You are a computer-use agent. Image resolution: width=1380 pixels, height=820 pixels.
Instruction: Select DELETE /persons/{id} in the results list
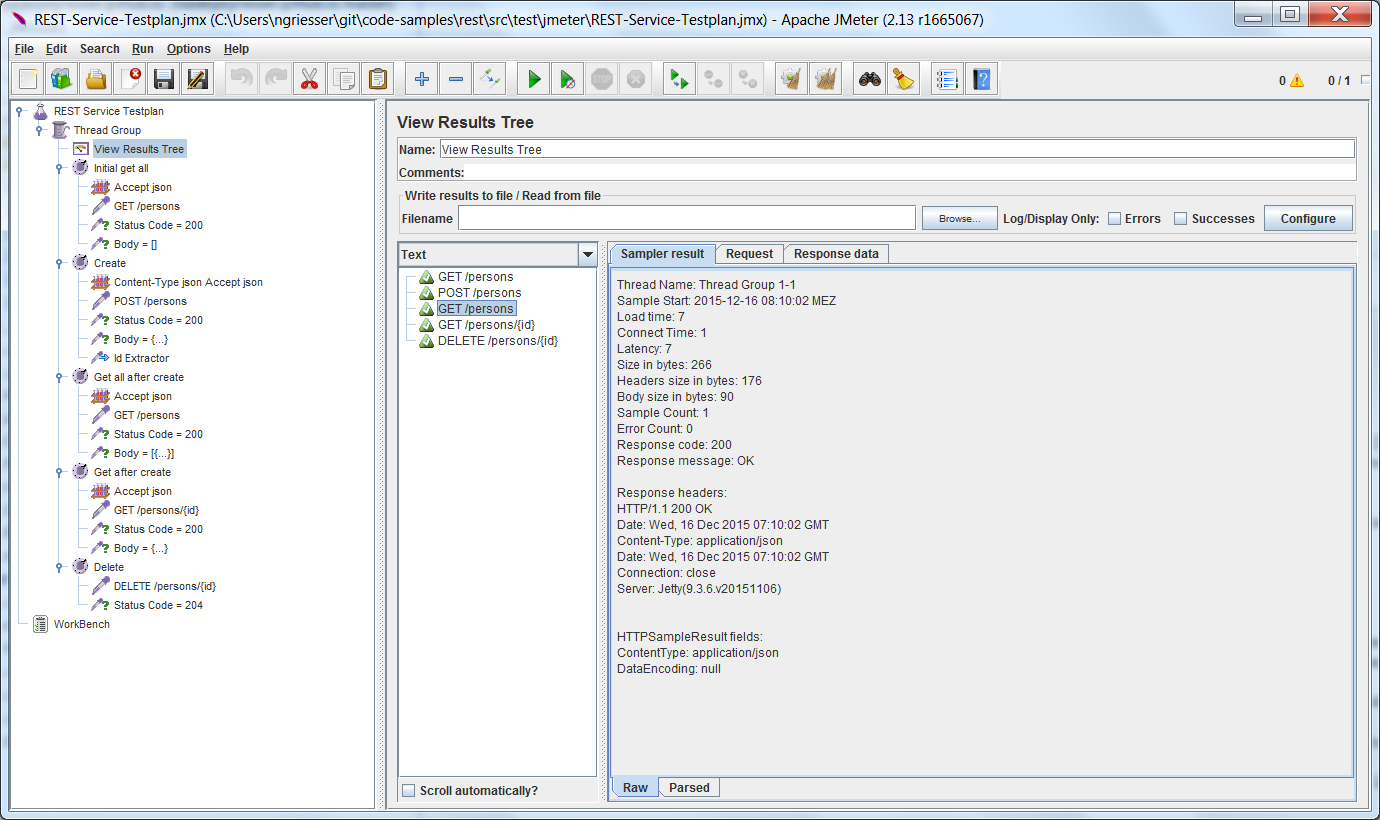pyautogui.click(x=497, y=341)
